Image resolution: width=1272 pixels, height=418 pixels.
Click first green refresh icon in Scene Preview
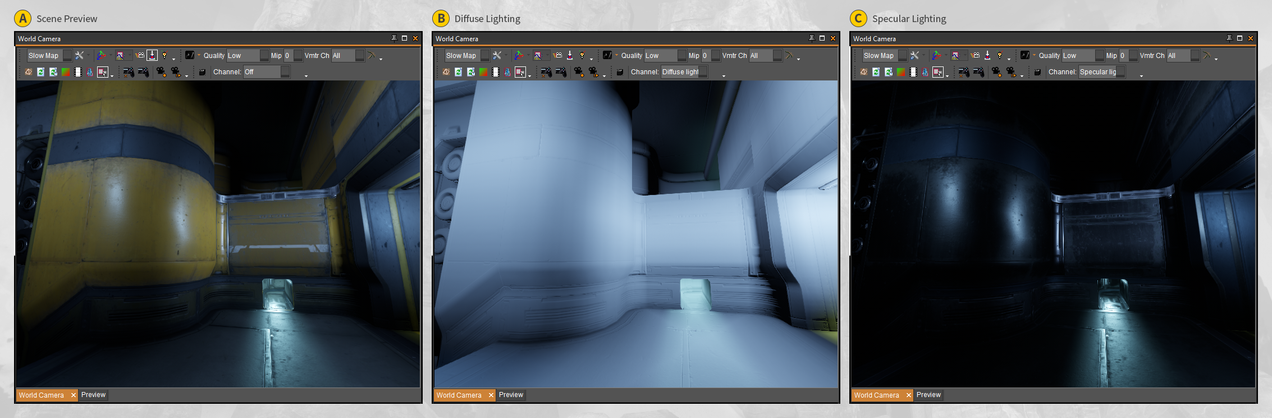[40, 72]
